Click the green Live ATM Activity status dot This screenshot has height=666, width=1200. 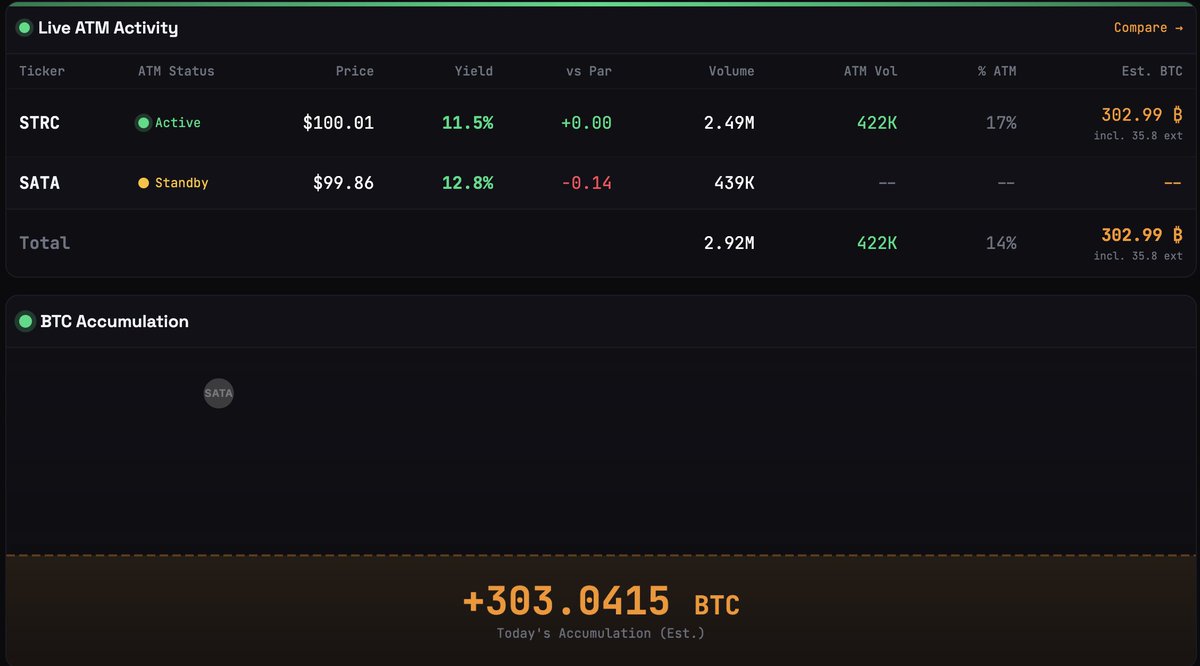point(24,28)
